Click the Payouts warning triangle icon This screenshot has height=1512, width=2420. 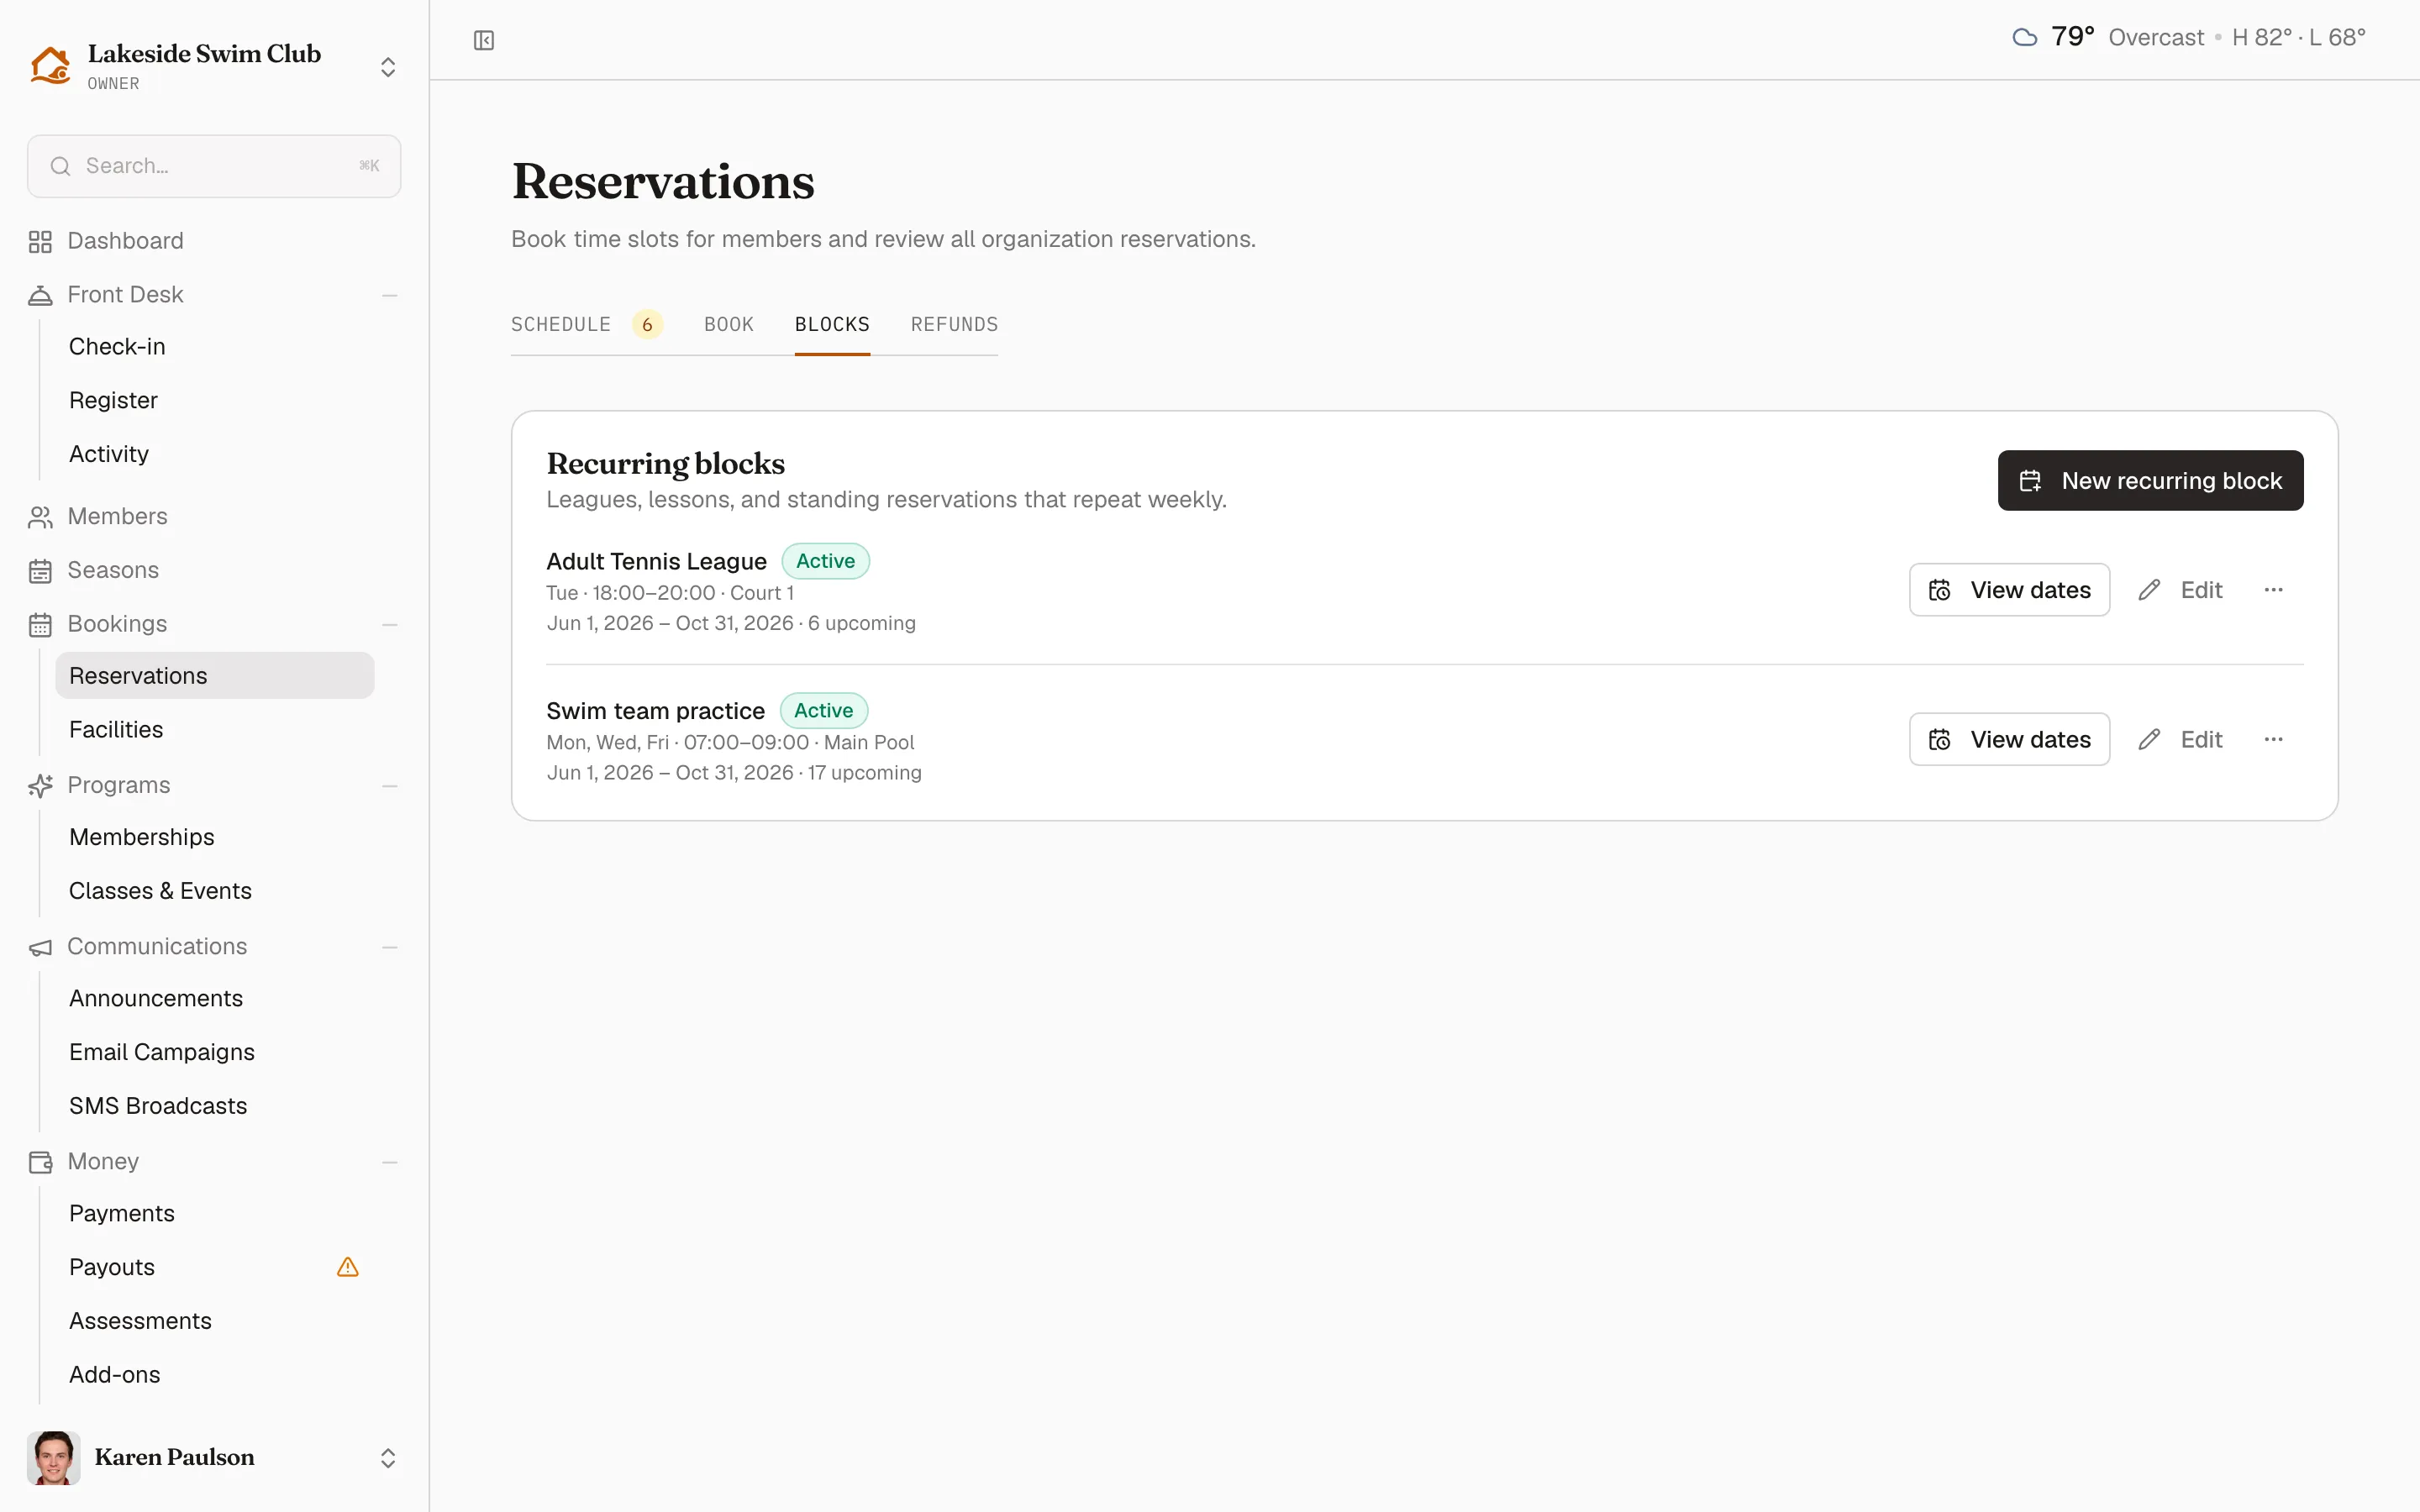(348, 1267)
